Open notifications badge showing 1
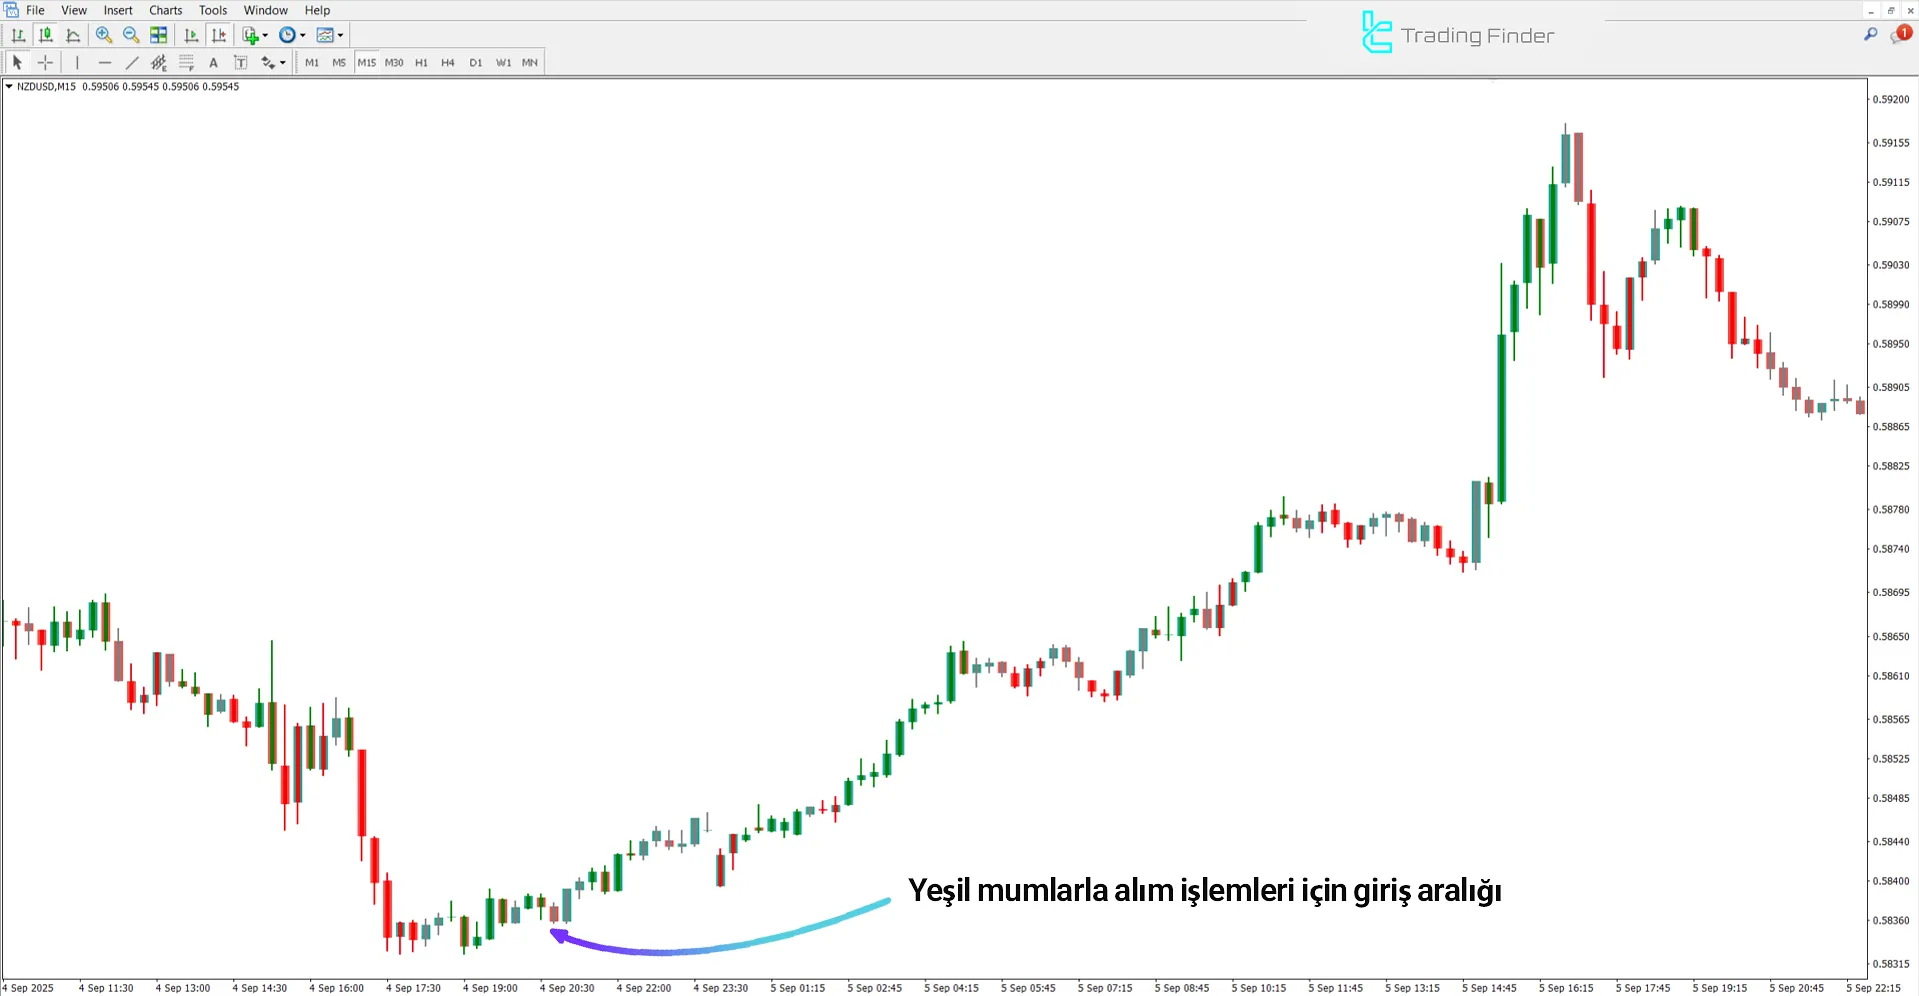Screen dimensions: 1919x996 pos(1903,33)
